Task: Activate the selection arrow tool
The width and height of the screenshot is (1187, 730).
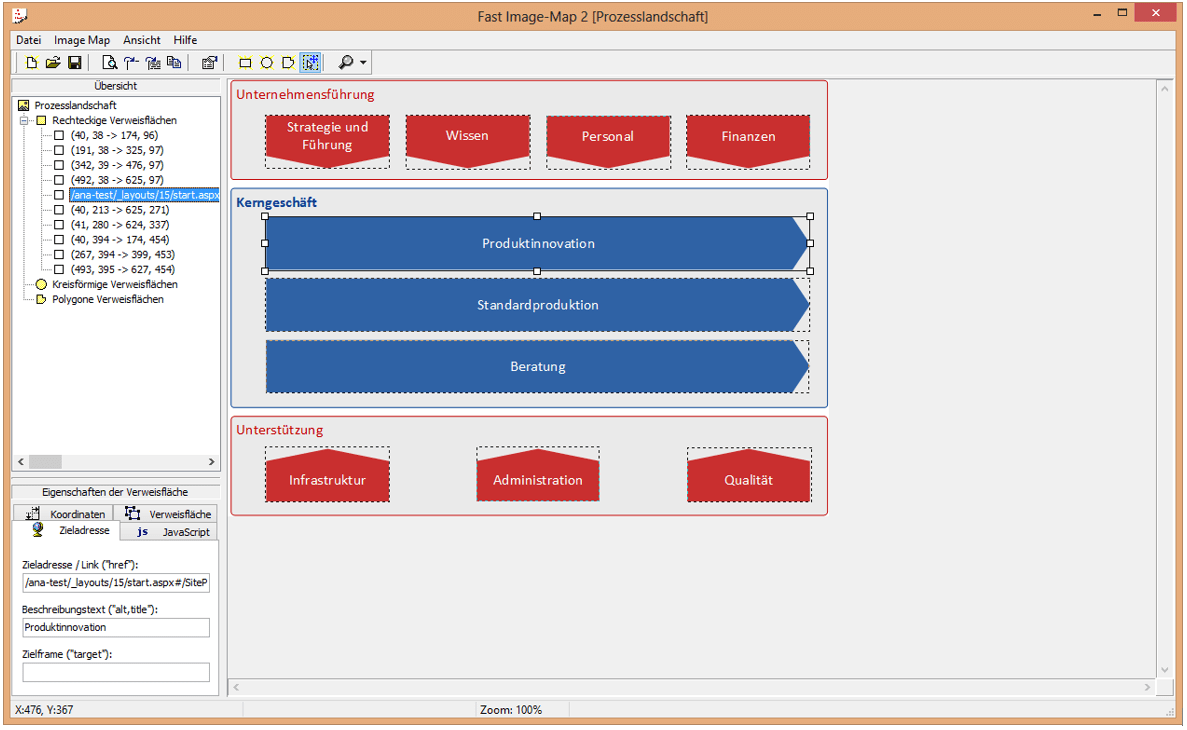Action: (310, 62)
